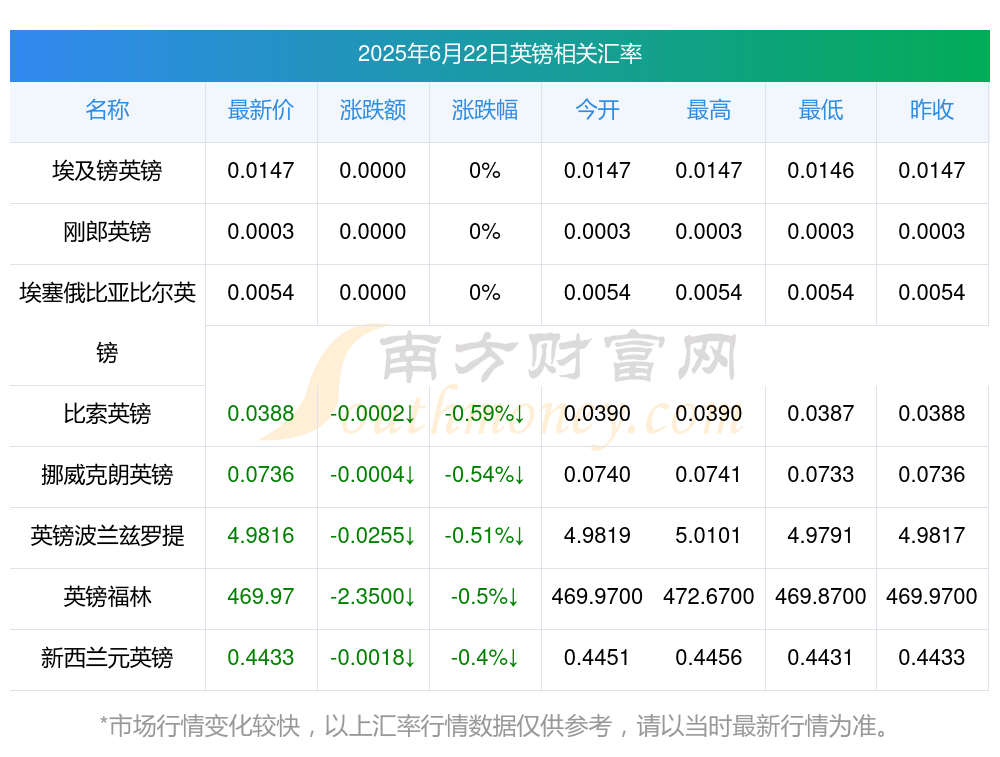Click change percent -0.54%↓
1000x757 pixels.
[485, 475]
